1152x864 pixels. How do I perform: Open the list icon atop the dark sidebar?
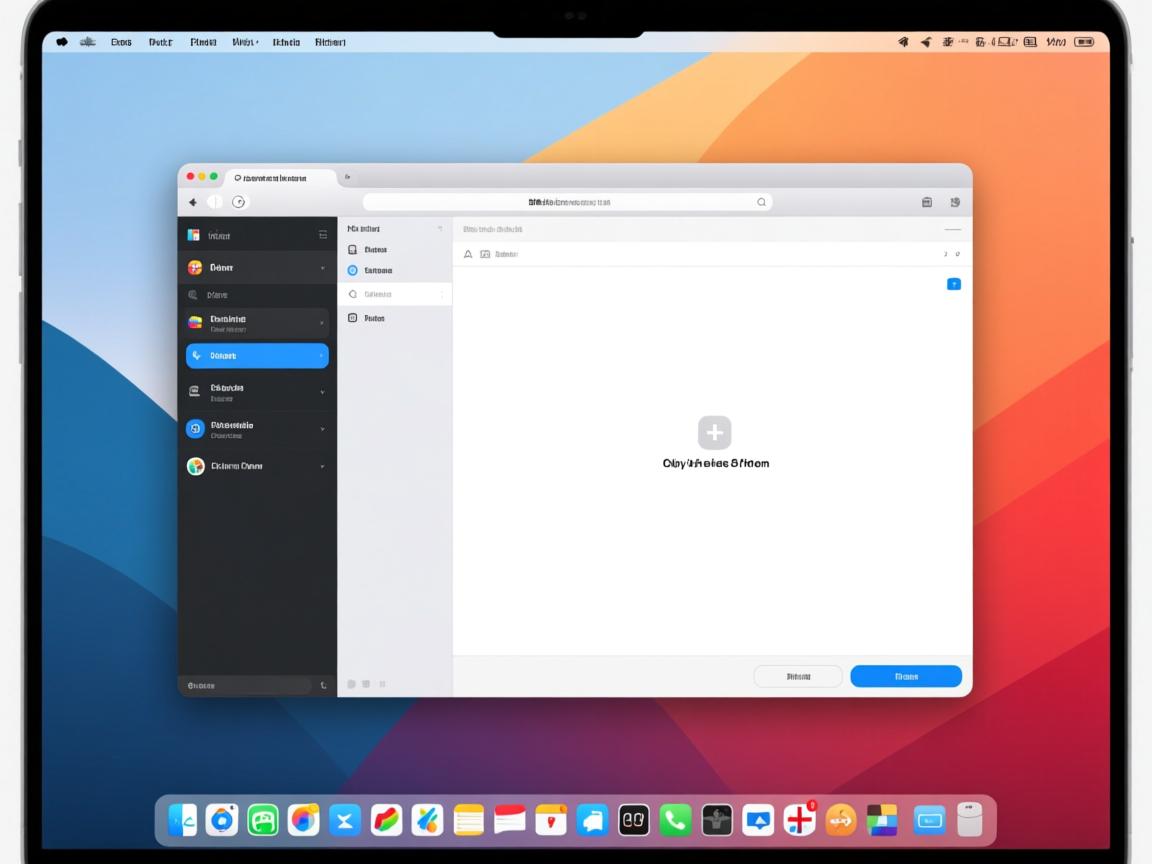(323, 235)
